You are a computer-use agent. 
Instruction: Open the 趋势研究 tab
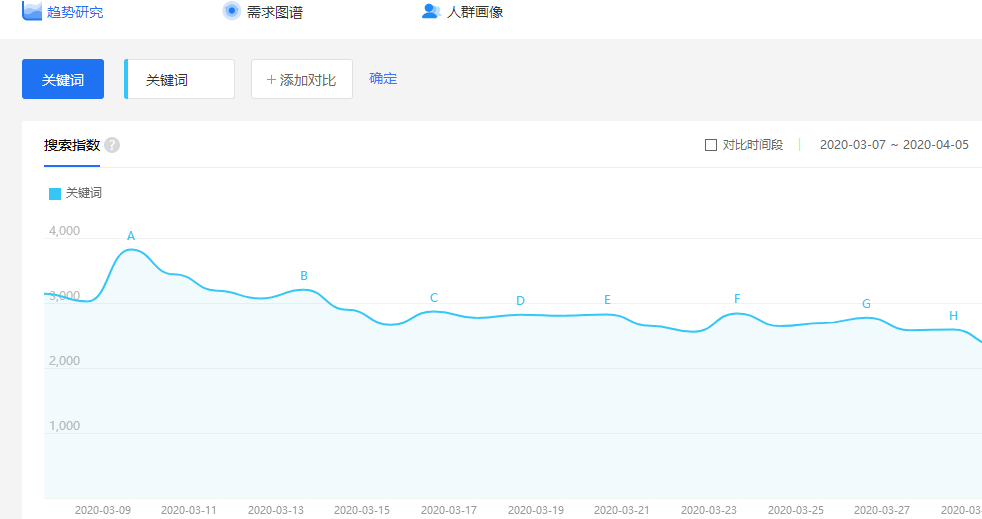tap(74, 12)
